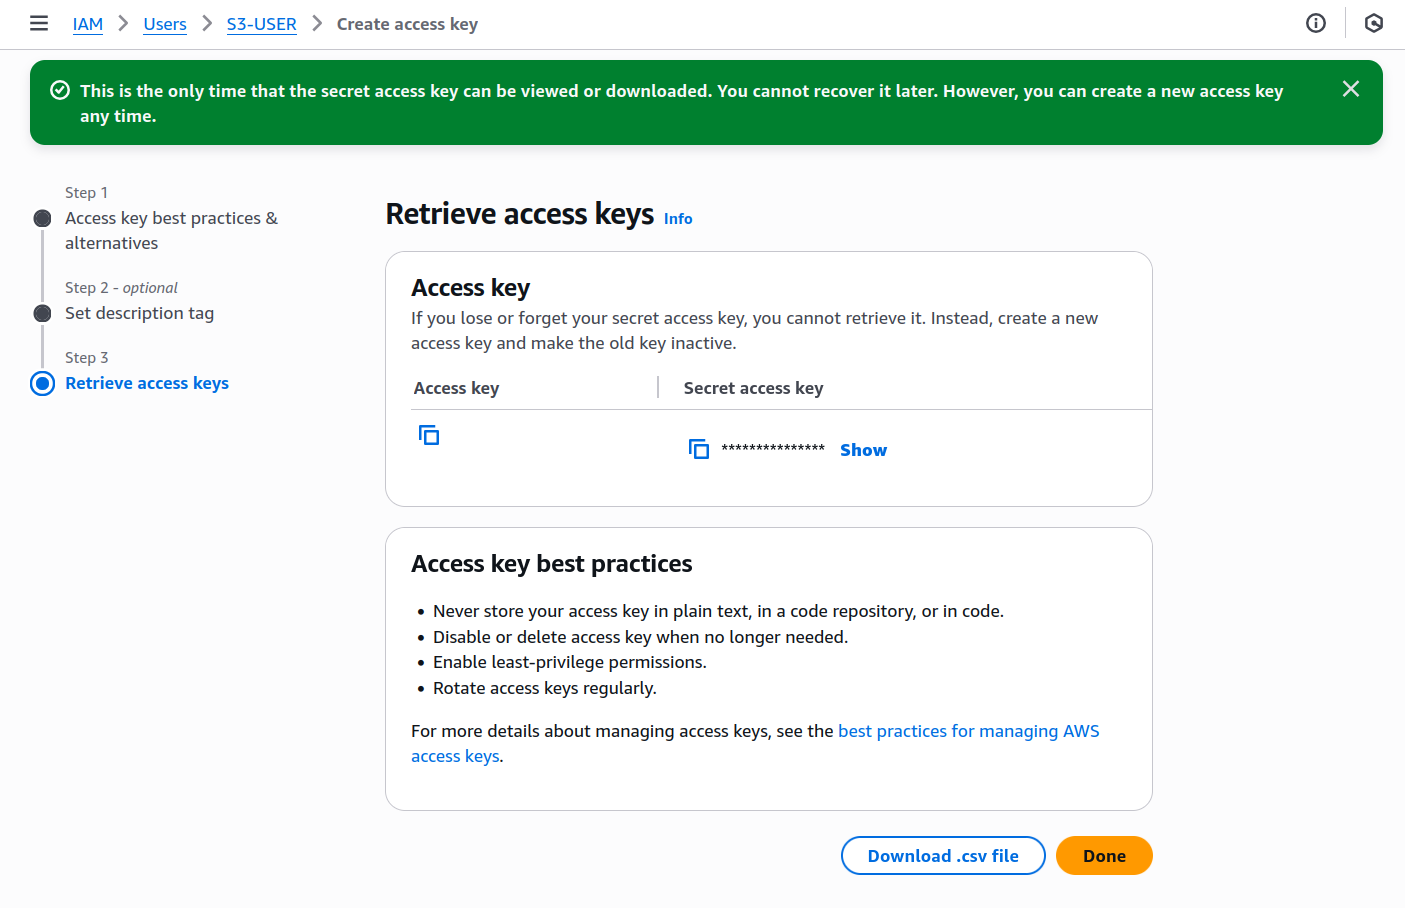Viewport: 1405px width, 908px height.
Task: Open the Info link beside Retrieve access keys
Action: 678,218
